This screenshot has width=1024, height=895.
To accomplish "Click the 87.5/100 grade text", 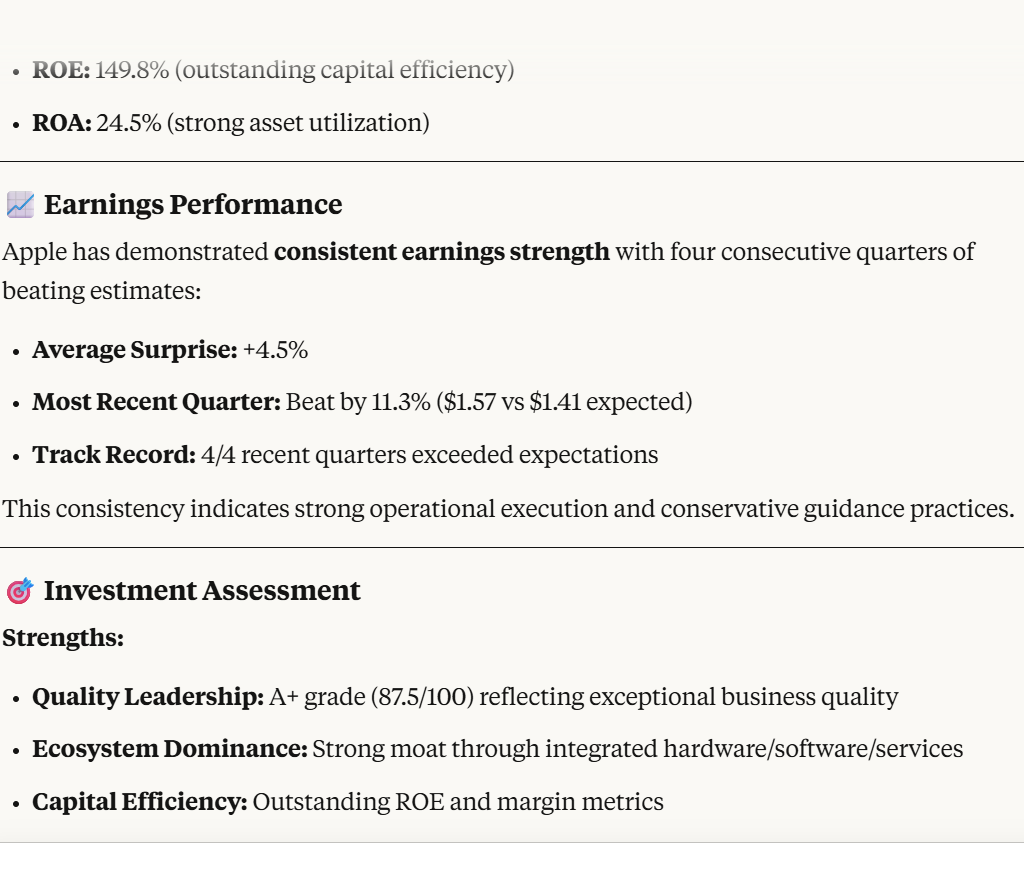I will (x=422, y=697).
